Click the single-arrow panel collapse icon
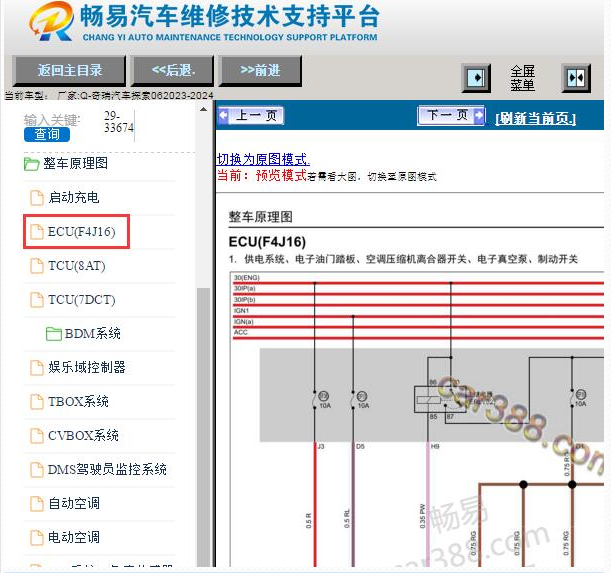 point(476,78)
